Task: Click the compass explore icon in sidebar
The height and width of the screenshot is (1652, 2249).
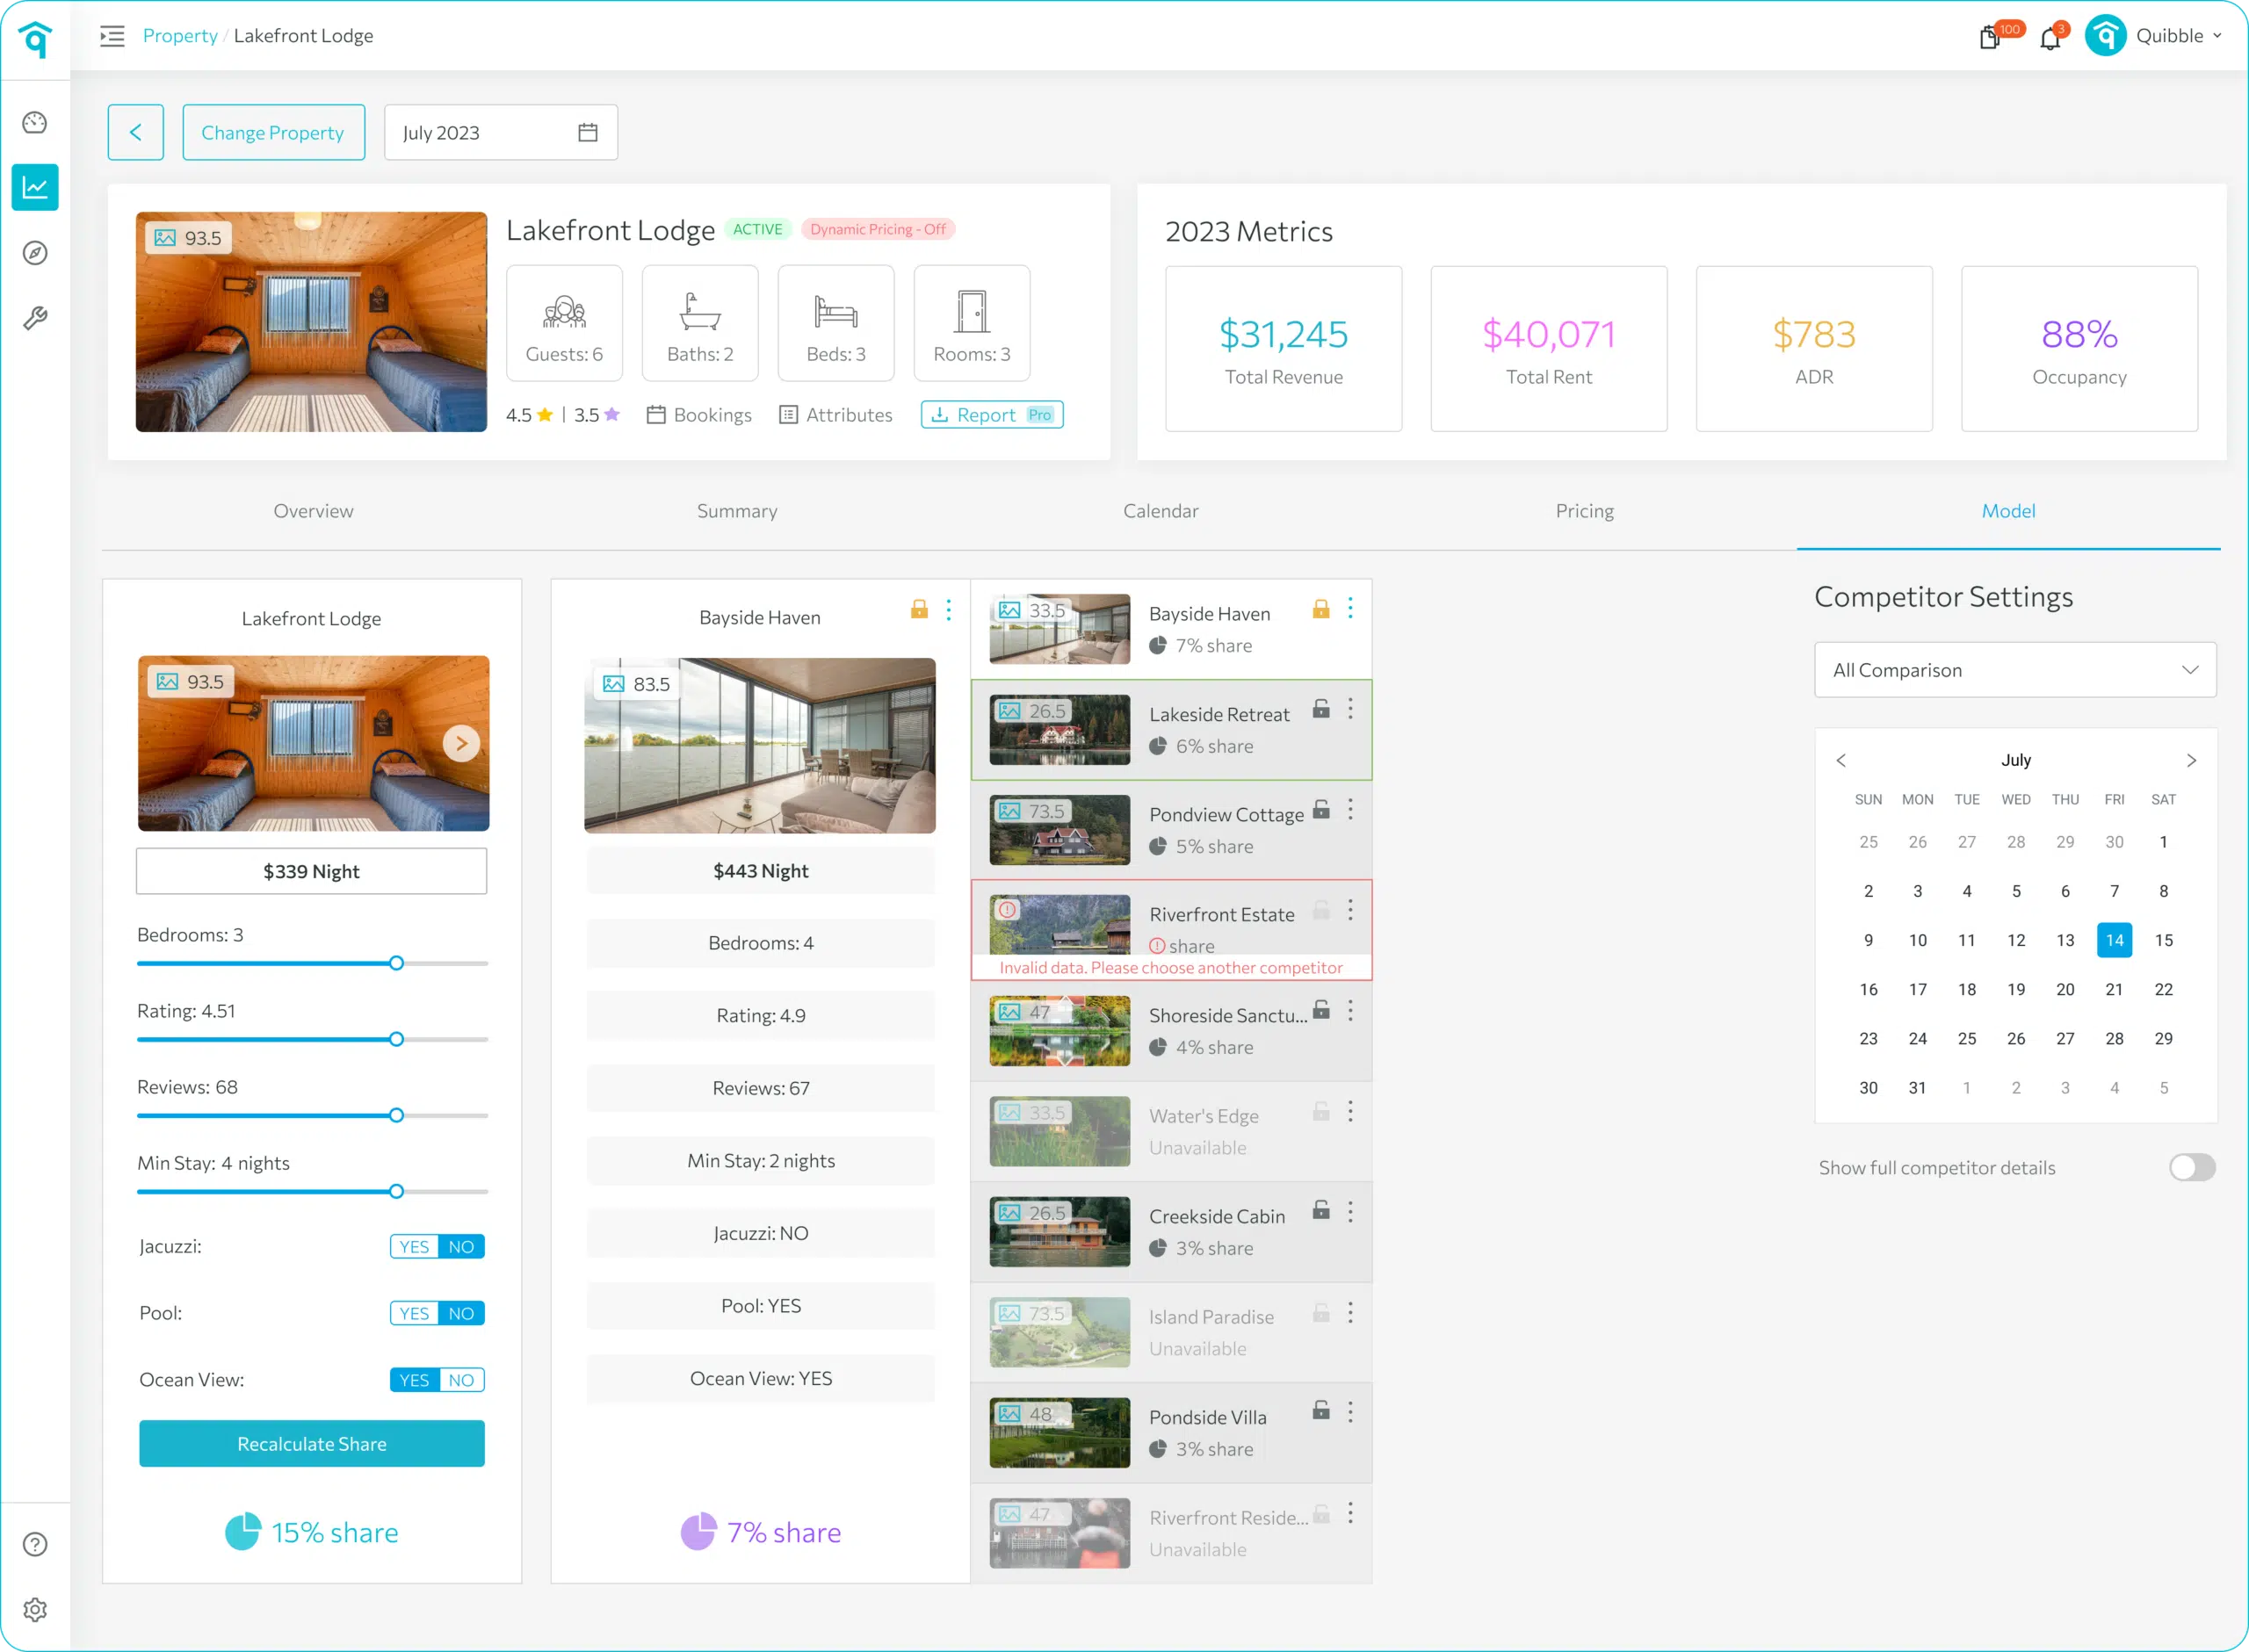Action: [x=35, y=253]
